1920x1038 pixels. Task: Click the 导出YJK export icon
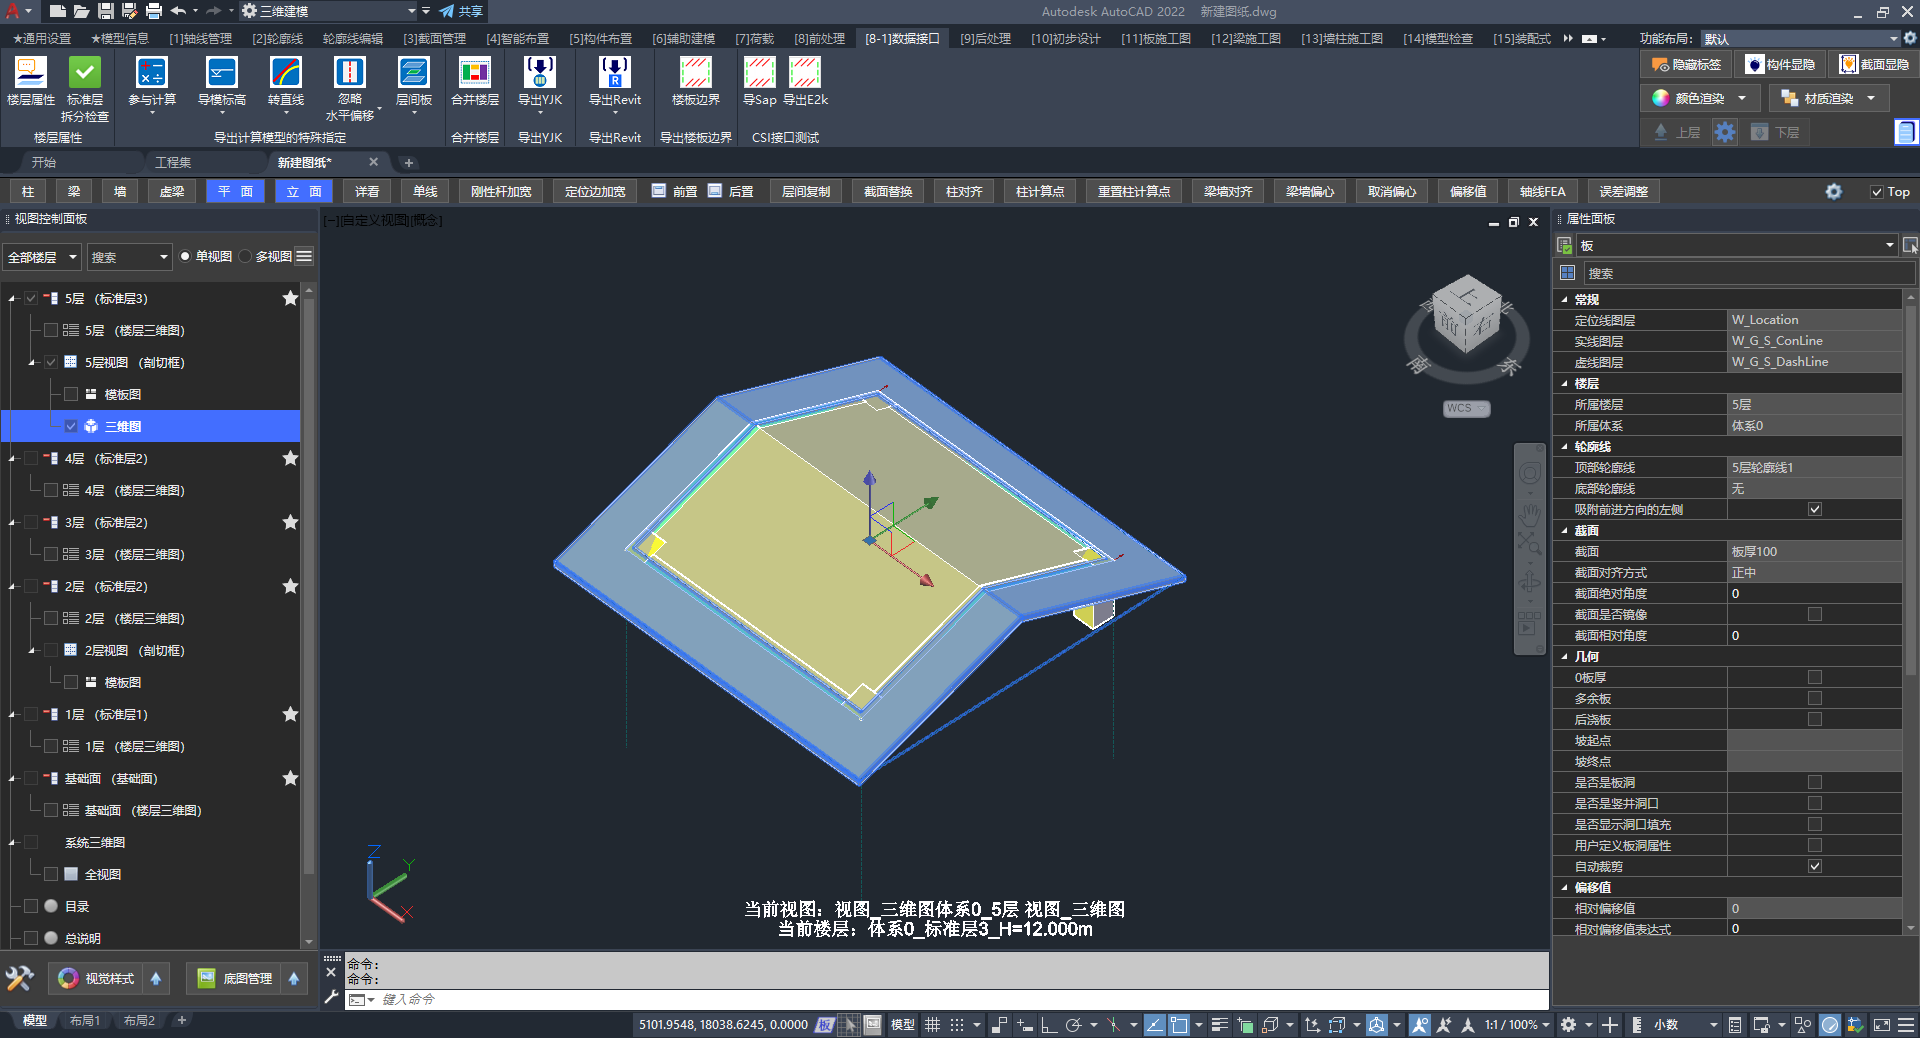click(x=539, y=74)
